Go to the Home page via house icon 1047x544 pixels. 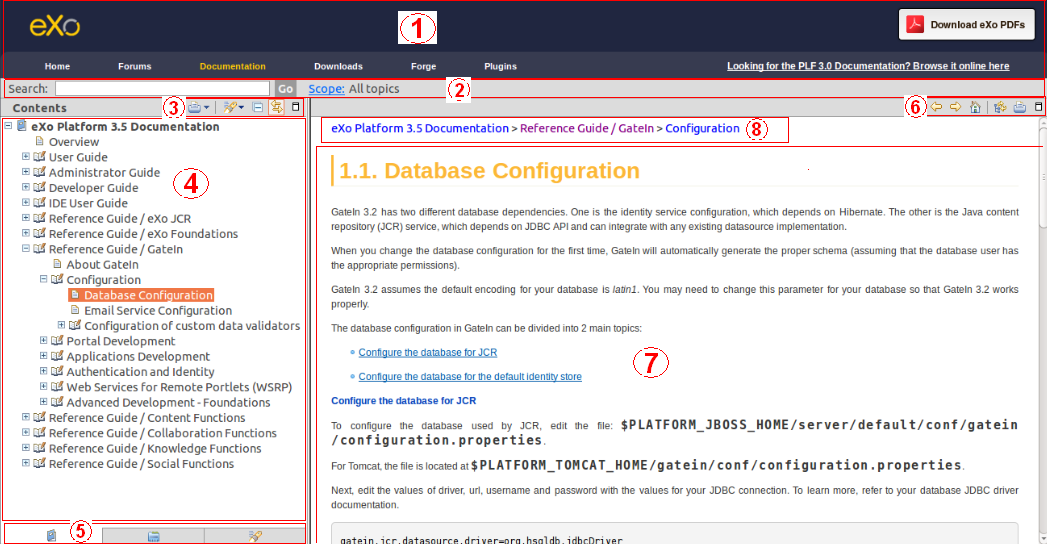tap(976, 107)
